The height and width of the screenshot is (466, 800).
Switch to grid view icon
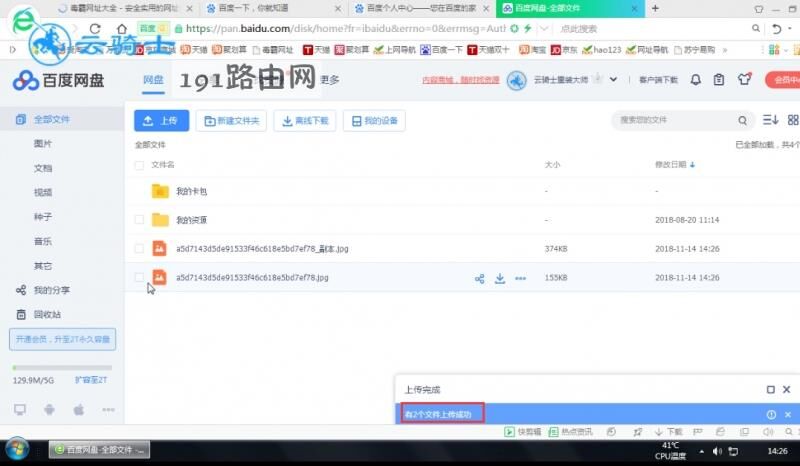tap(793, 120)
